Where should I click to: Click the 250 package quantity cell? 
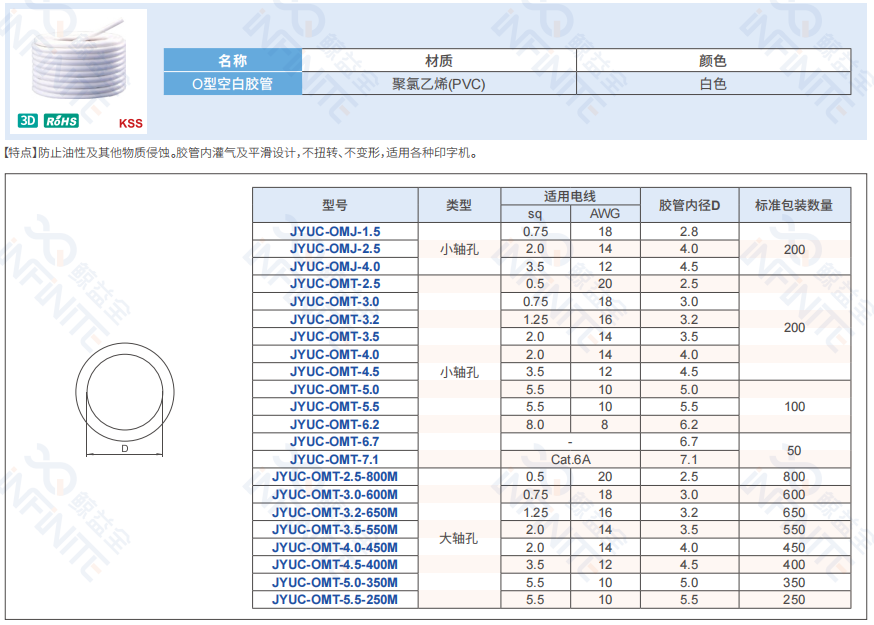click(794, 600)
